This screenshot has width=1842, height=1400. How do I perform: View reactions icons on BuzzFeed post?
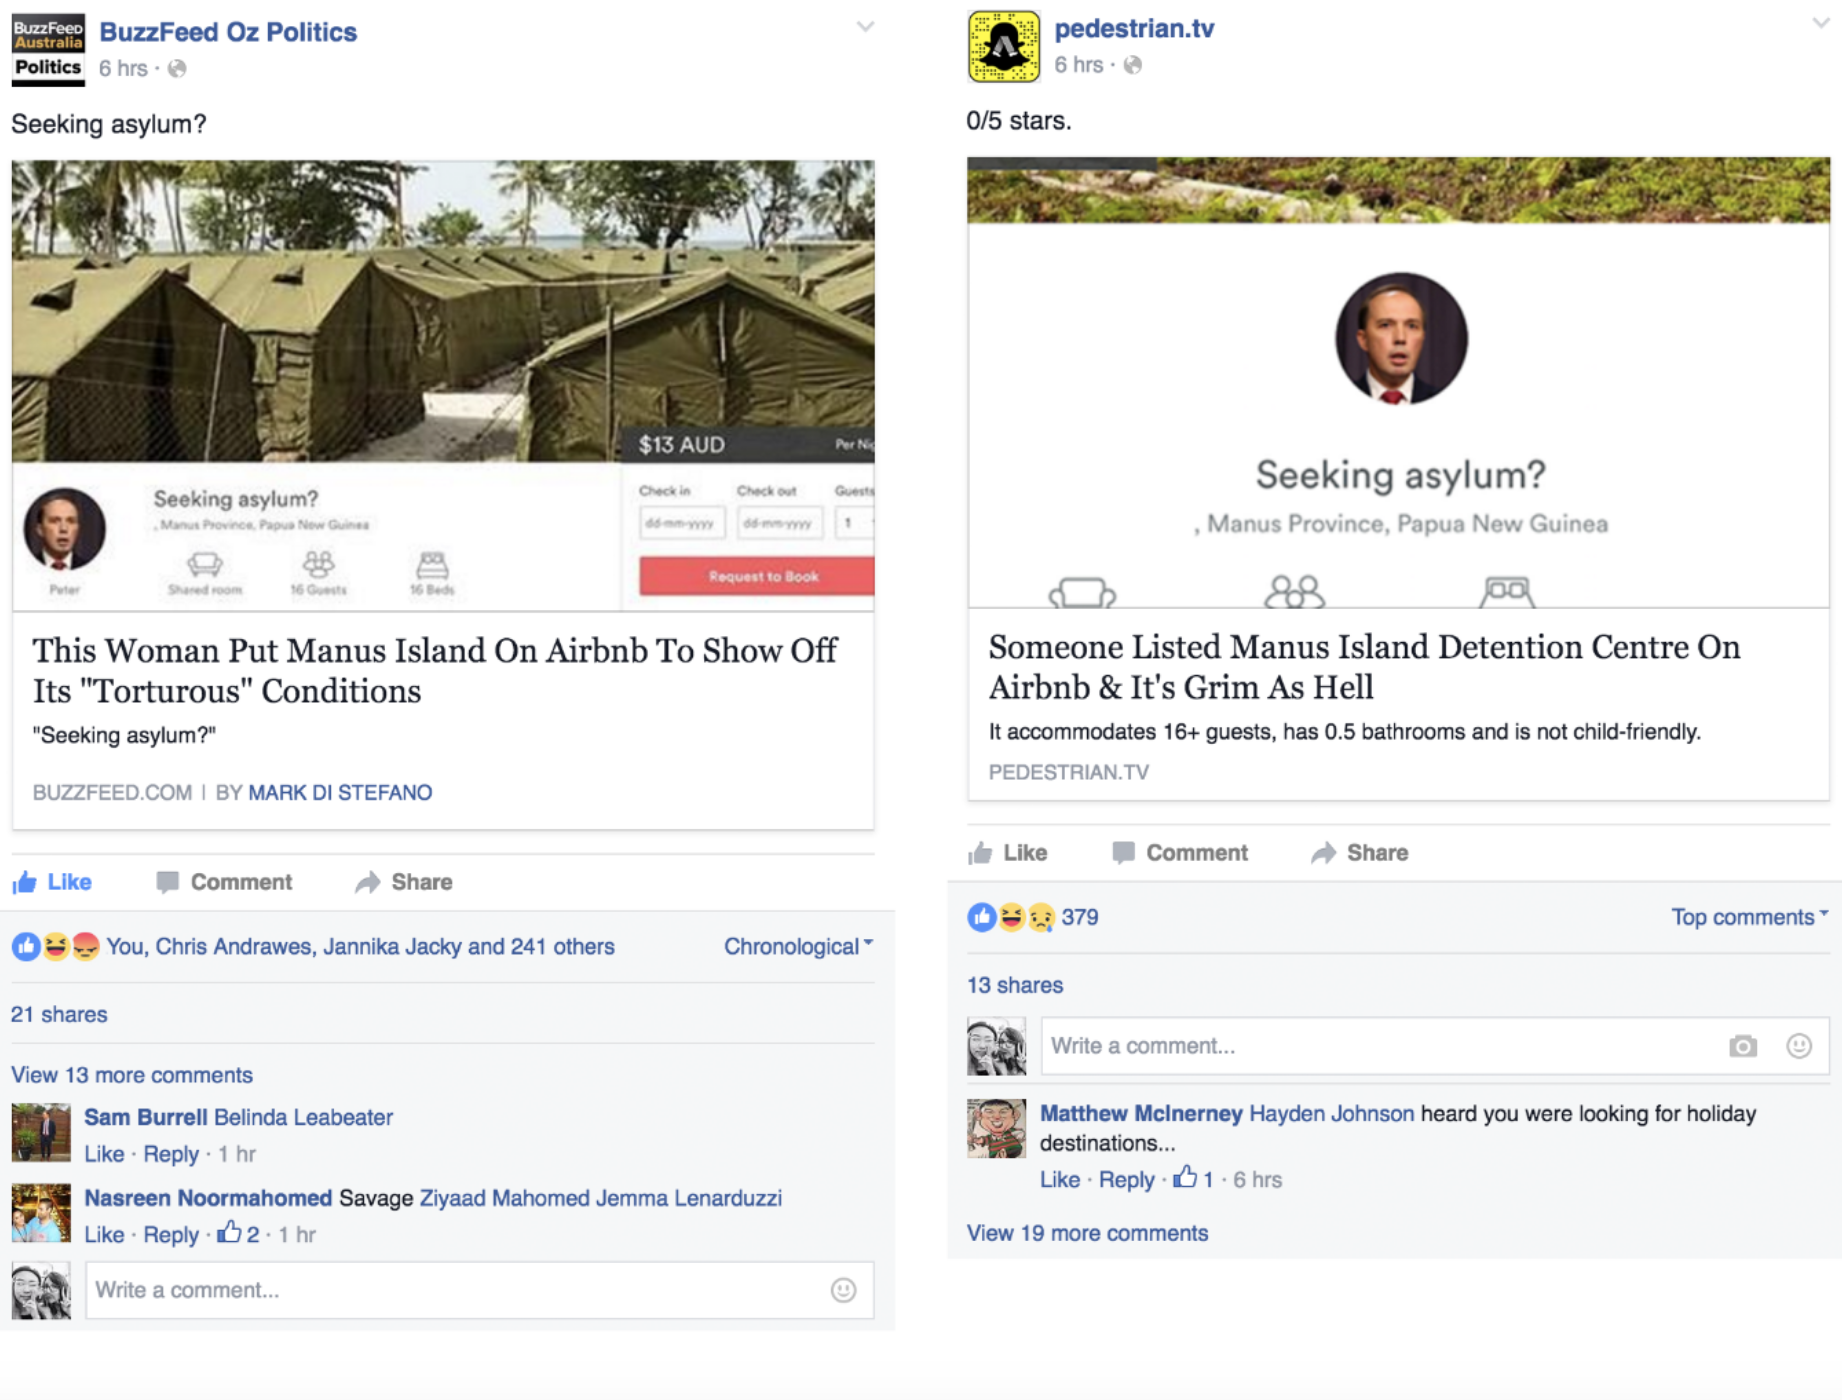(56, 946)
